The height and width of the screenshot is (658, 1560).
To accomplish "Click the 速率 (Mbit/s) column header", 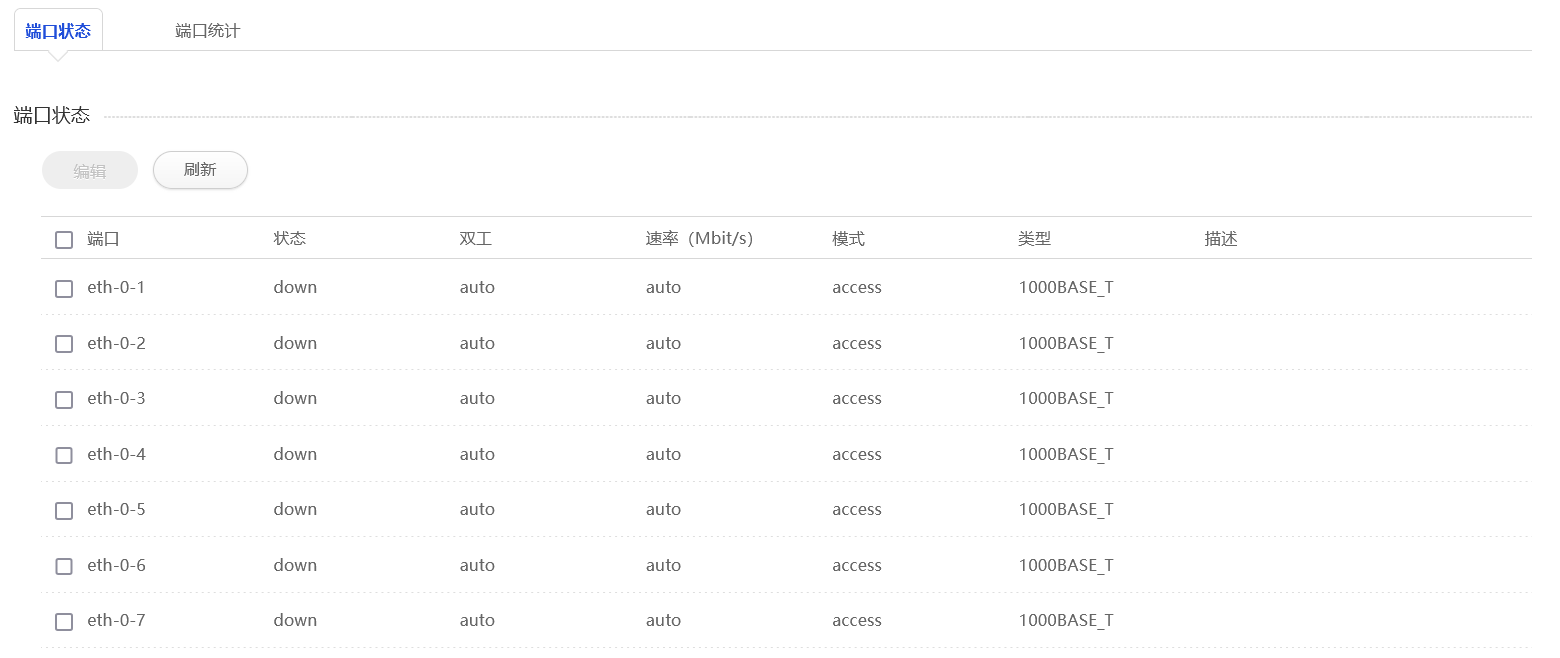I will 699,239.
